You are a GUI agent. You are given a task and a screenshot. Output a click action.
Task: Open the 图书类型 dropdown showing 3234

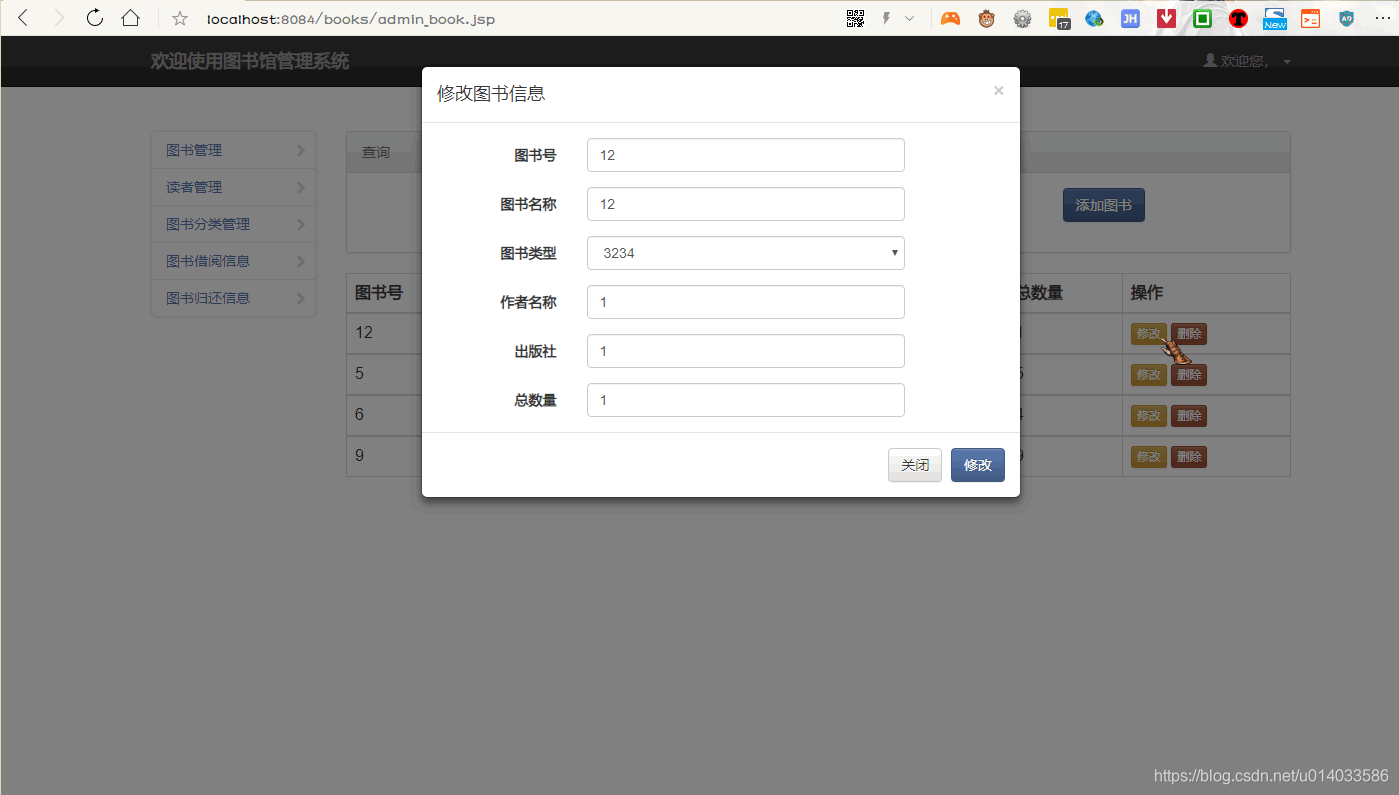746,253
